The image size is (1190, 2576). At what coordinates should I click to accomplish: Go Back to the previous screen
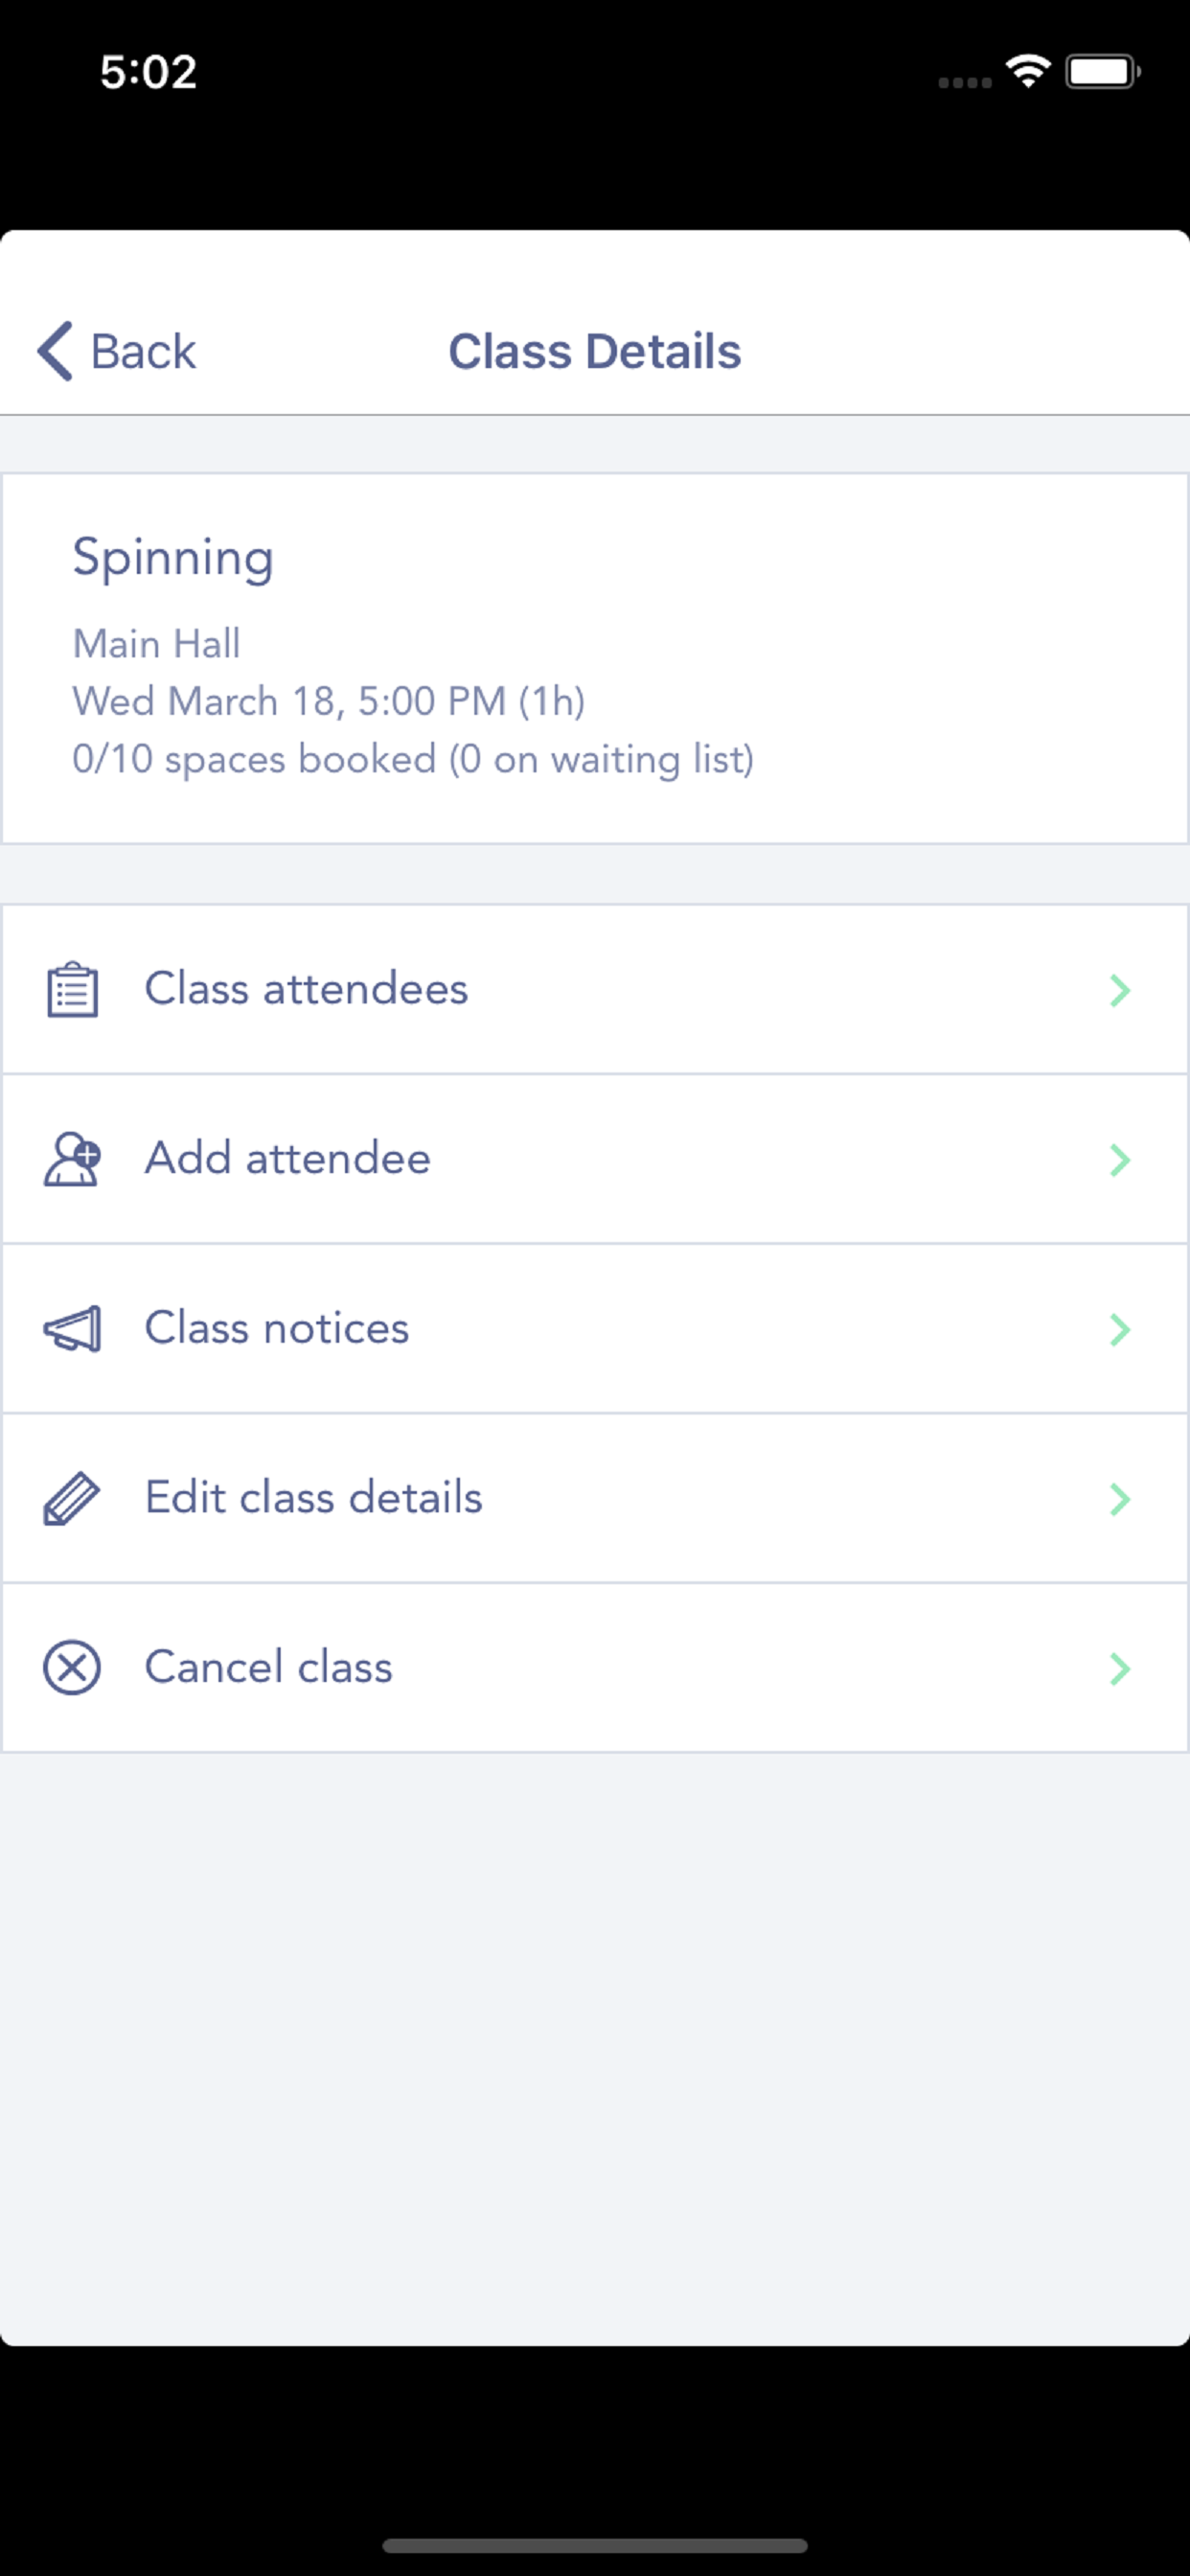[x=116, y=351]
